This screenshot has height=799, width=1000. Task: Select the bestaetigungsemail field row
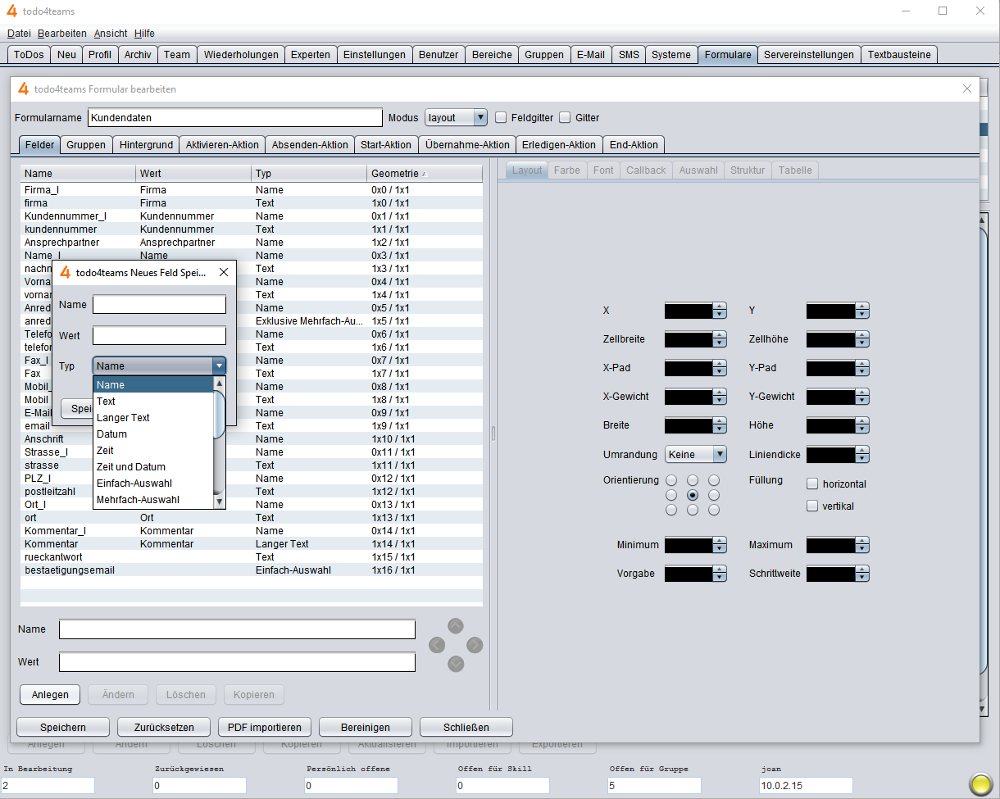252,570
